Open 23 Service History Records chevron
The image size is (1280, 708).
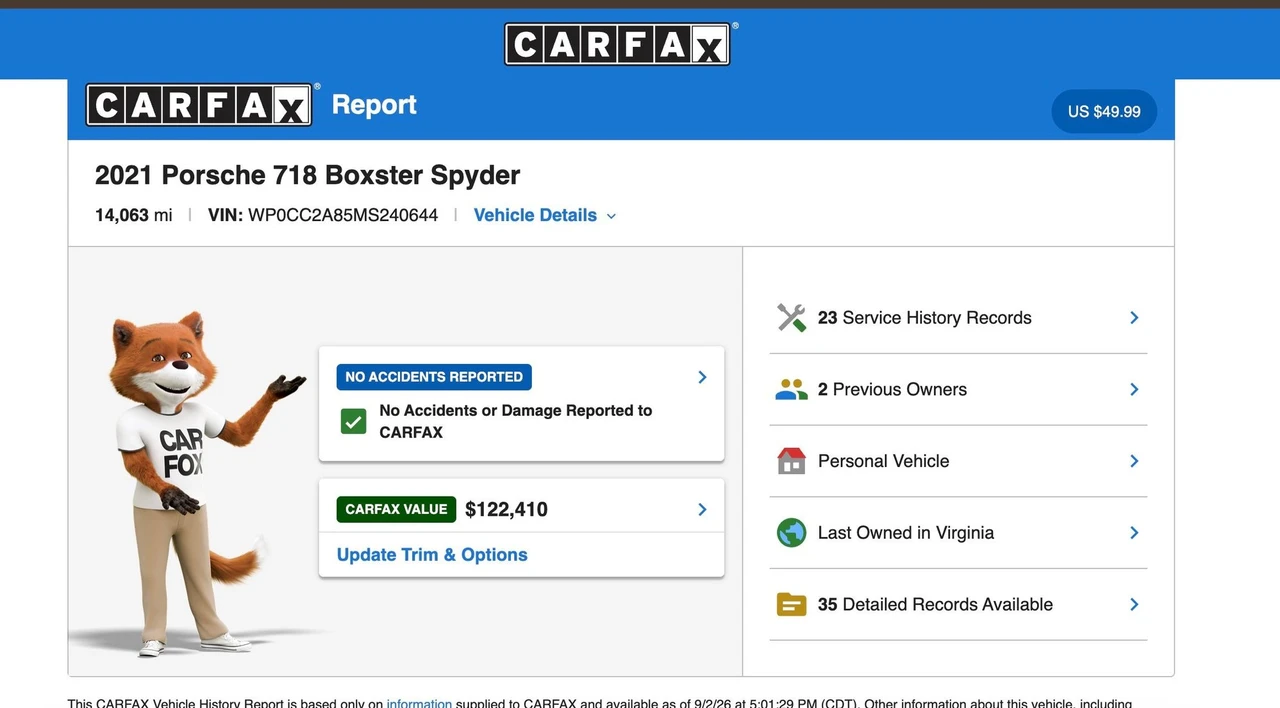[1134, 318]
